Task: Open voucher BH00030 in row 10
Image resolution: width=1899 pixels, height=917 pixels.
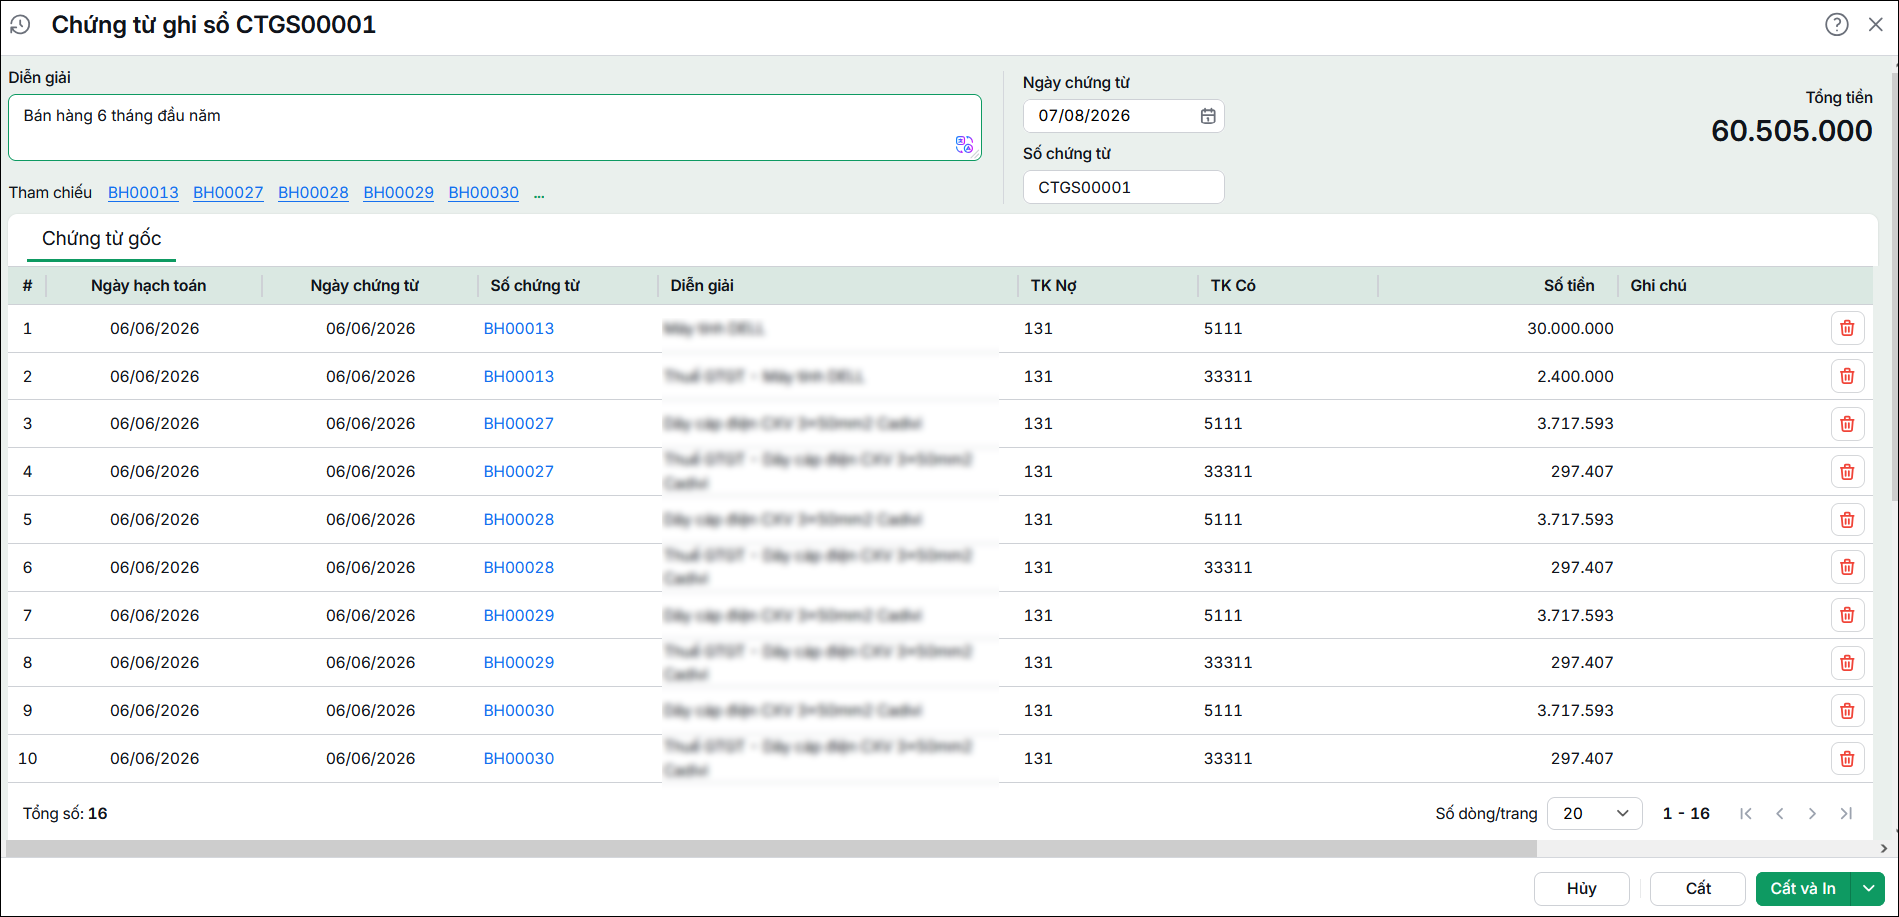Action: tap(519, 759)
